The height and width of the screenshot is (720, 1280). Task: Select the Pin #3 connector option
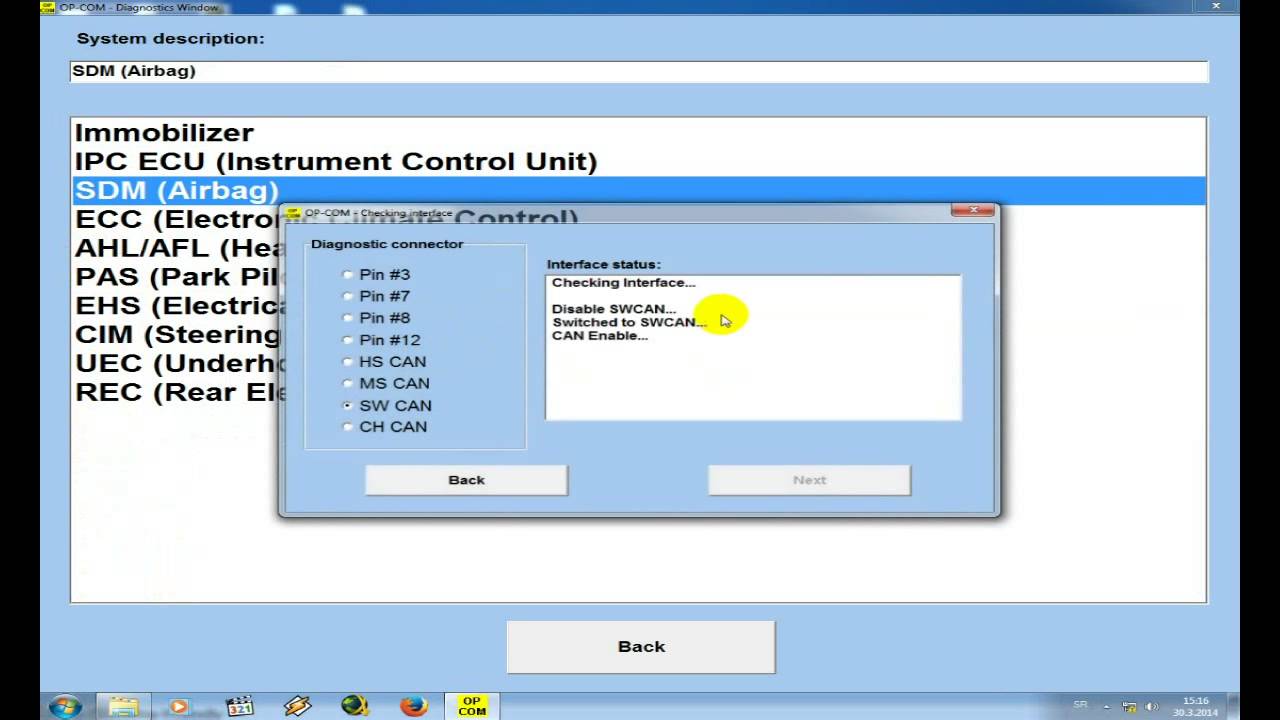click(x=376, y=274)
